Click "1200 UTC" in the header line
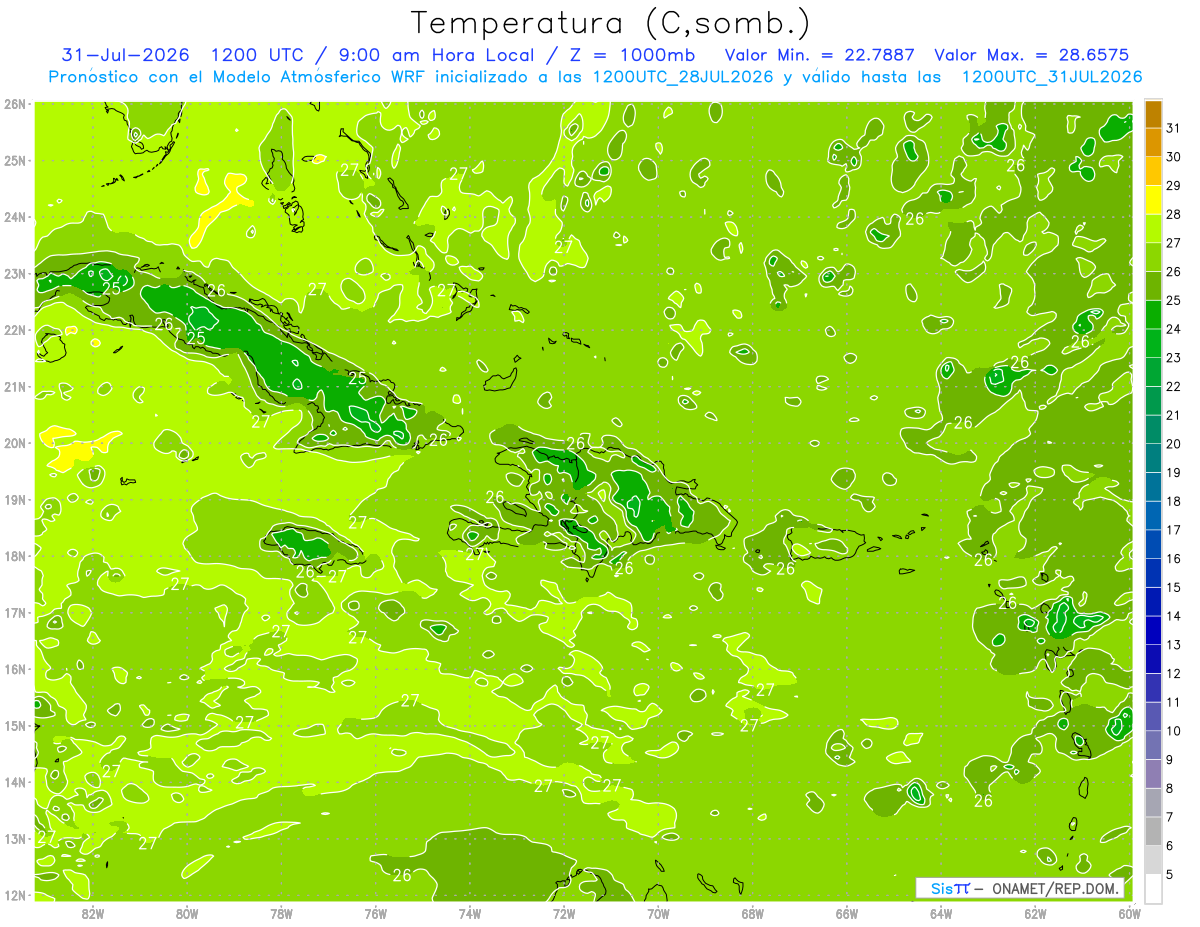Viewport: 1200px width, 927px height. tap(258, 55)
